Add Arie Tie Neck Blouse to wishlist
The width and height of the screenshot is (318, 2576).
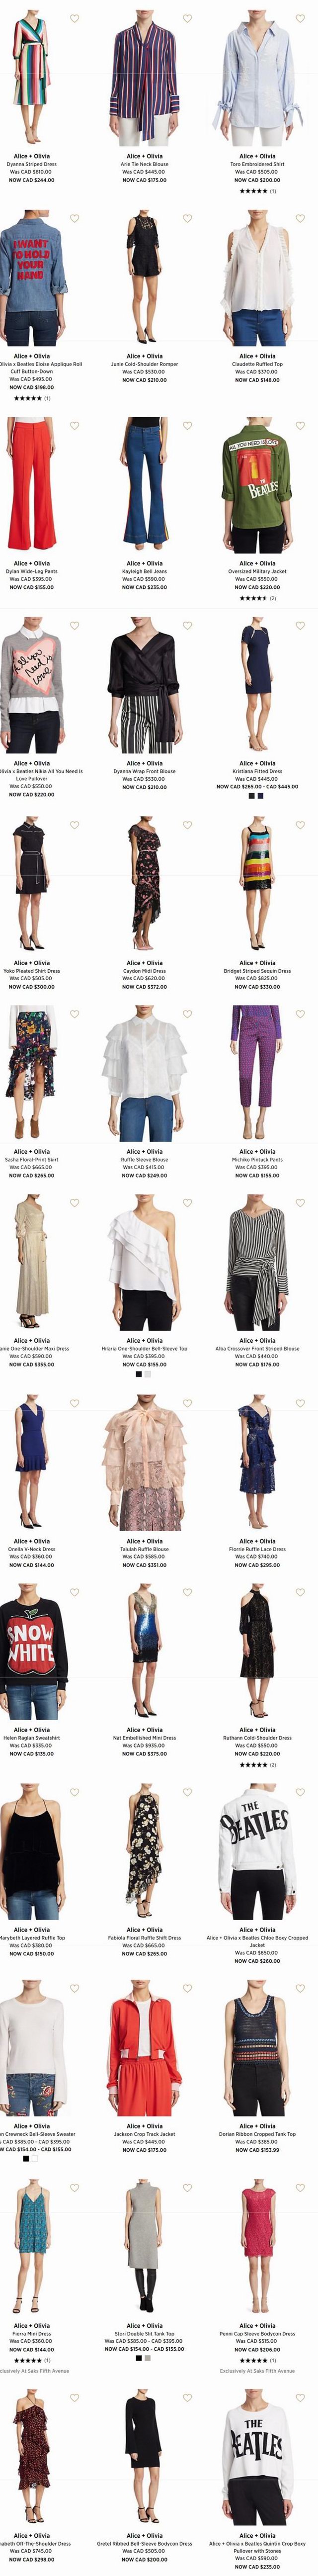[x=187, y=19]
